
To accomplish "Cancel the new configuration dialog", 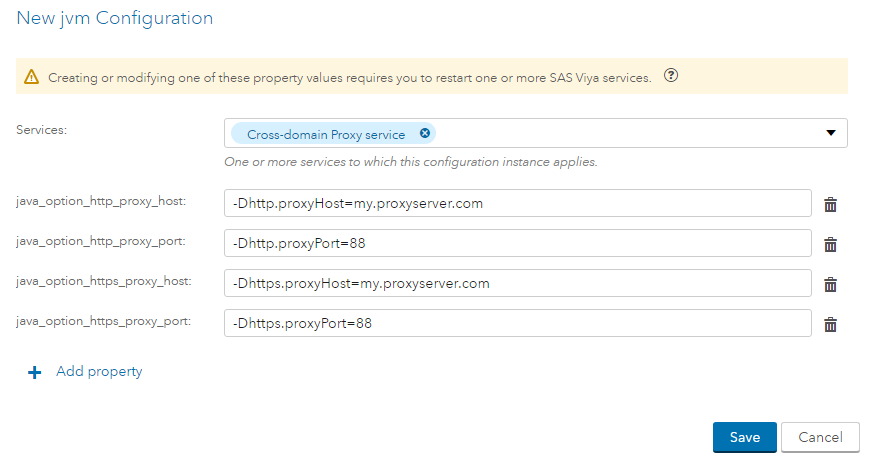I will 820,437.
